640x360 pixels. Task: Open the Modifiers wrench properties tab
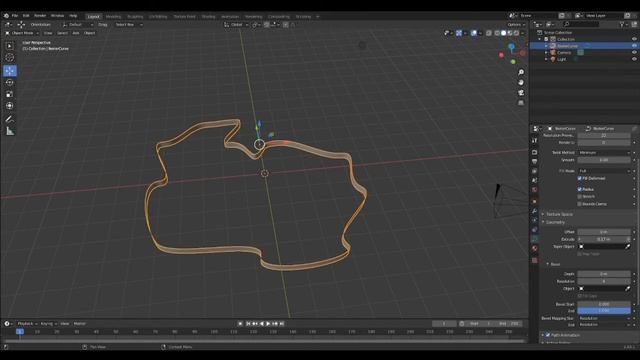(x=535, y=211)
